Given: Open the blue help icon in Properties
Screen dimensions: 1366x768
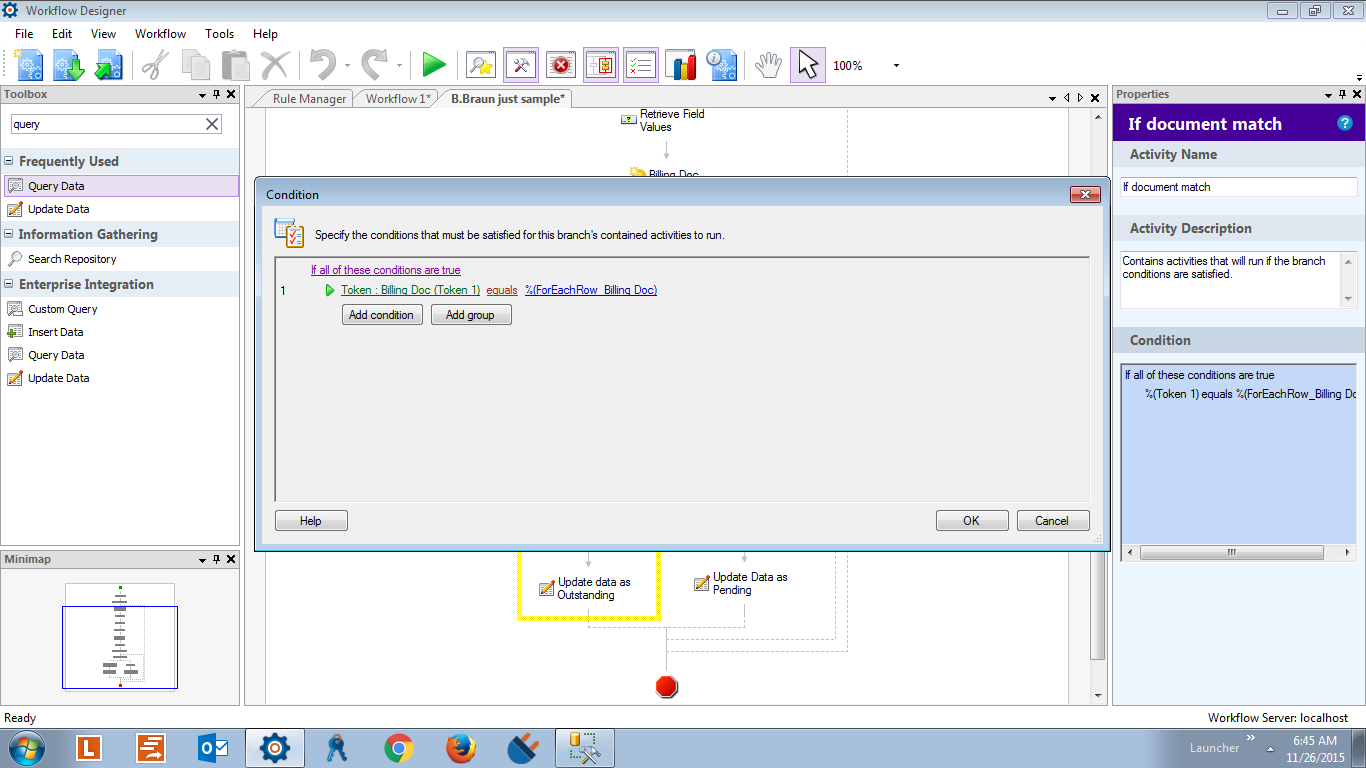Looking at the screenshot, I should (x=1345, y=124).
